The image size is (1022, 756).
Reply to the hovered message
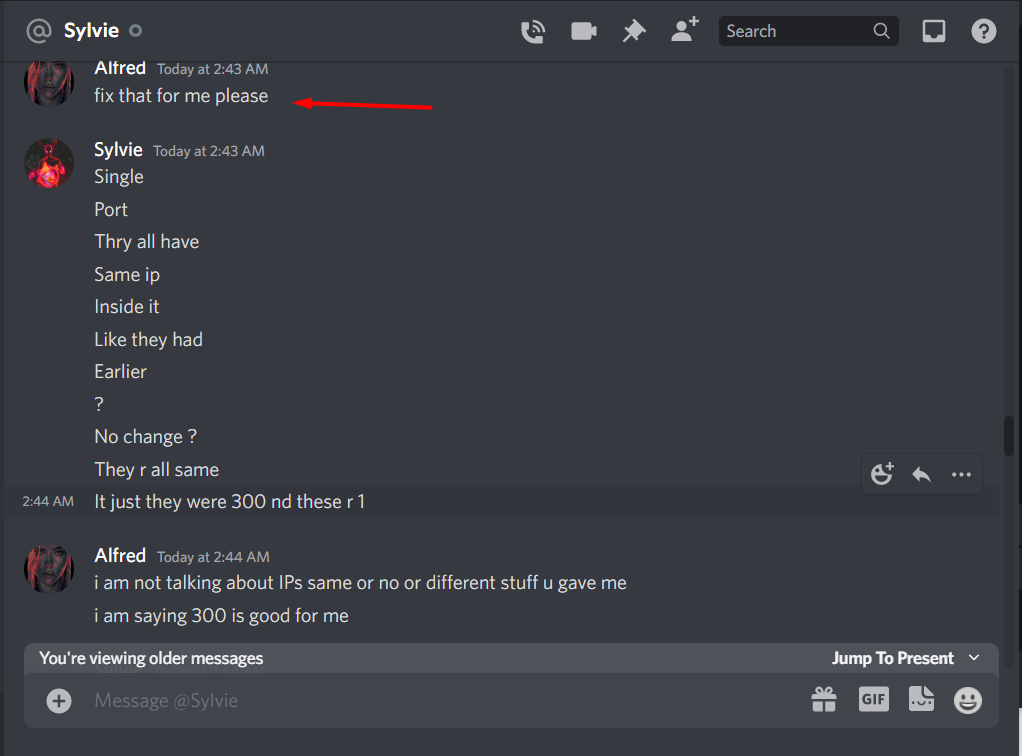(x=921, y=474)
